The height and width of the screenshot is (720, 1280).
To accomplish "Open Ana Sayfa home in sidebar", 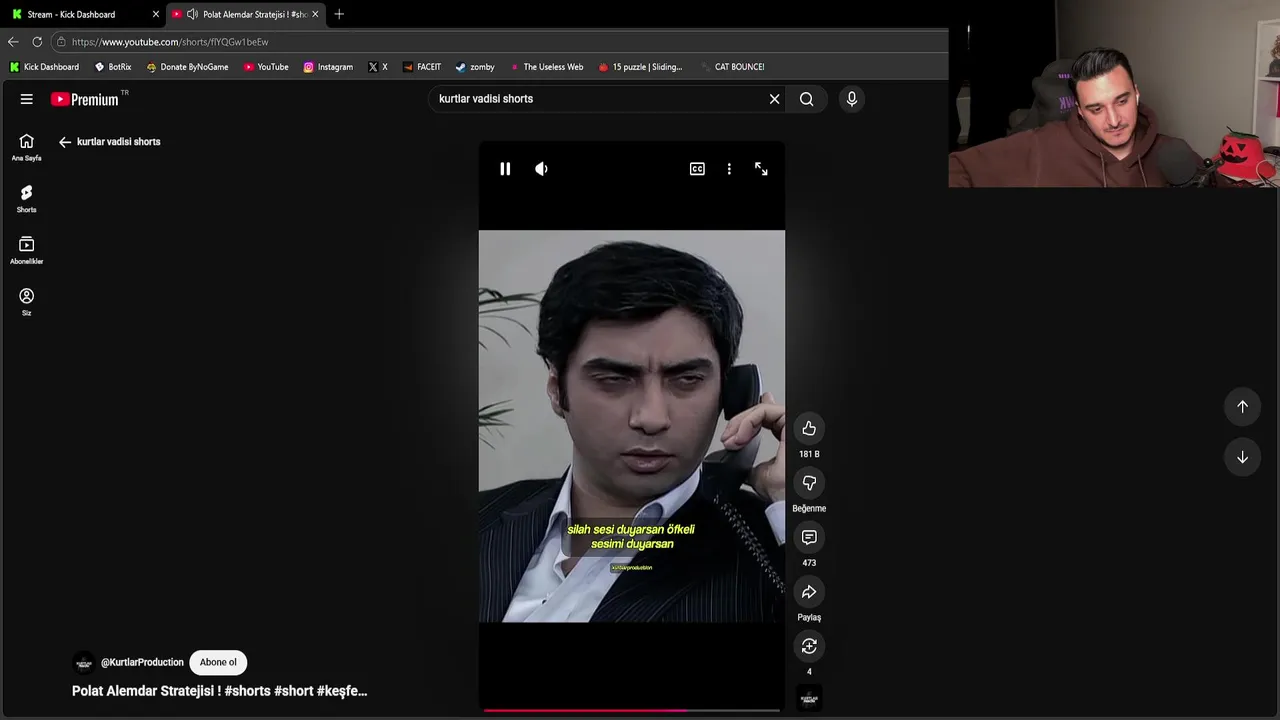I will pos(27,147).
